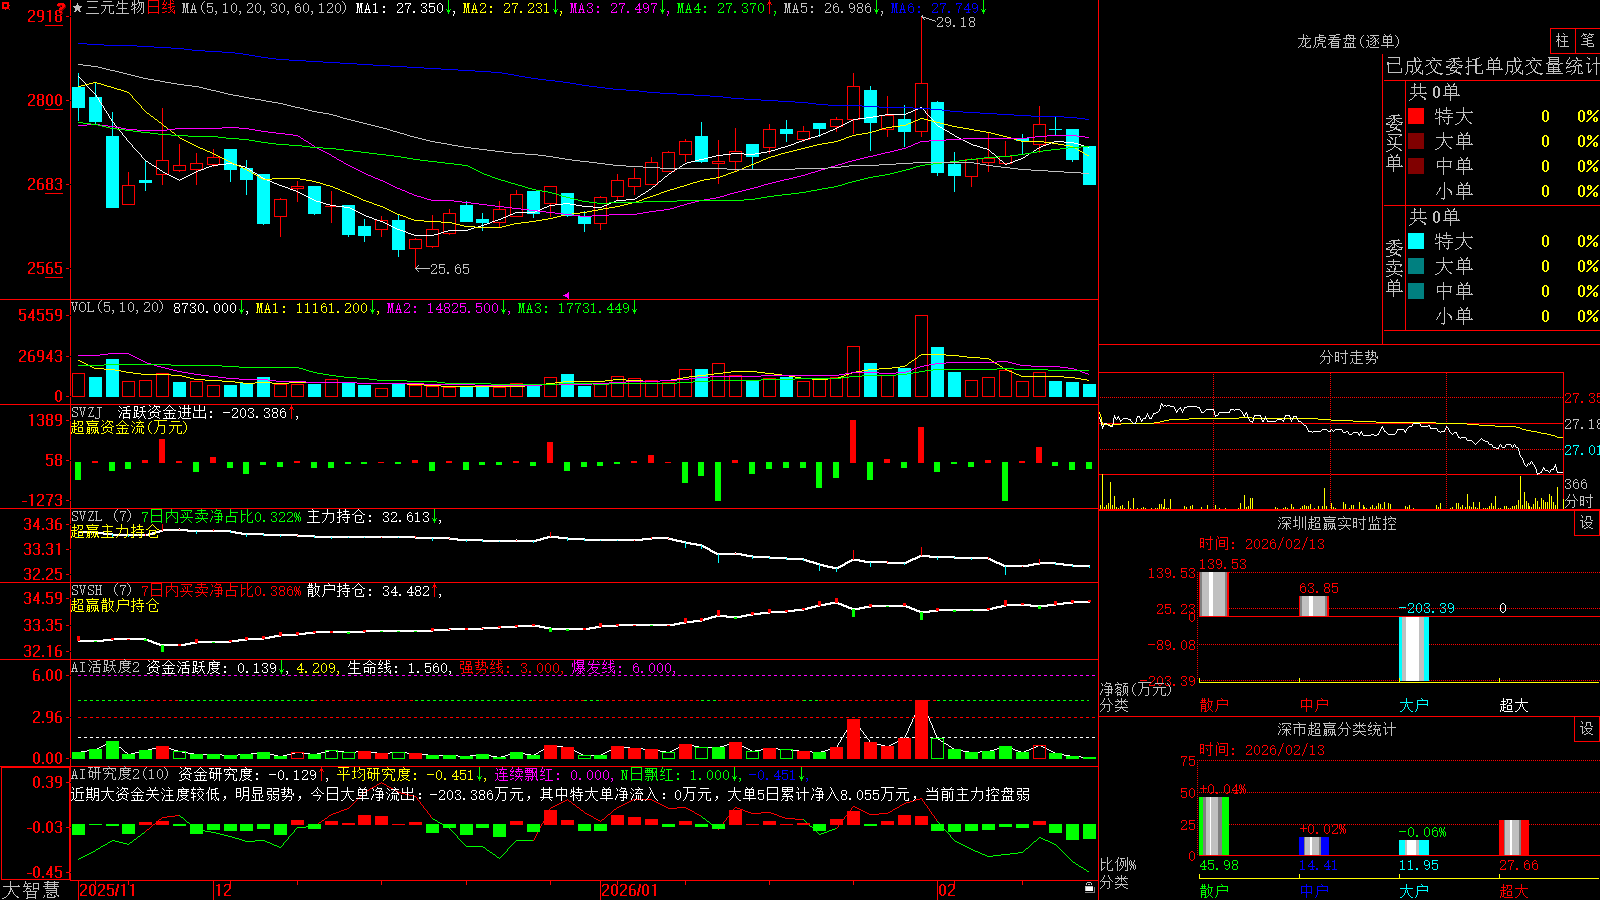Click the 日线 period label

[161, 8]
